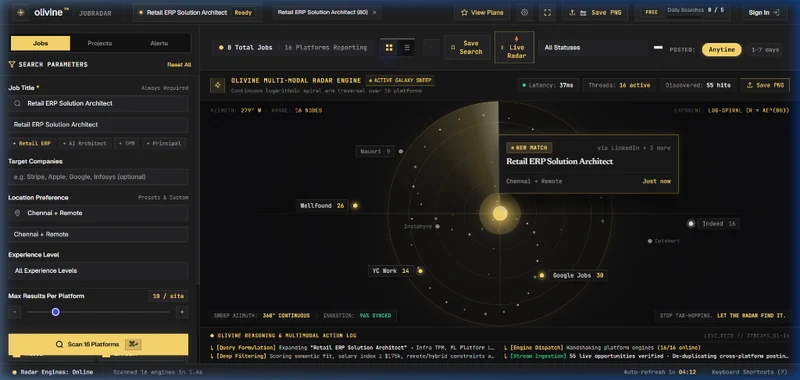Close the Retail ERP Solution Architect (80) tab
800x380 pixels.
tap(374, 13)
